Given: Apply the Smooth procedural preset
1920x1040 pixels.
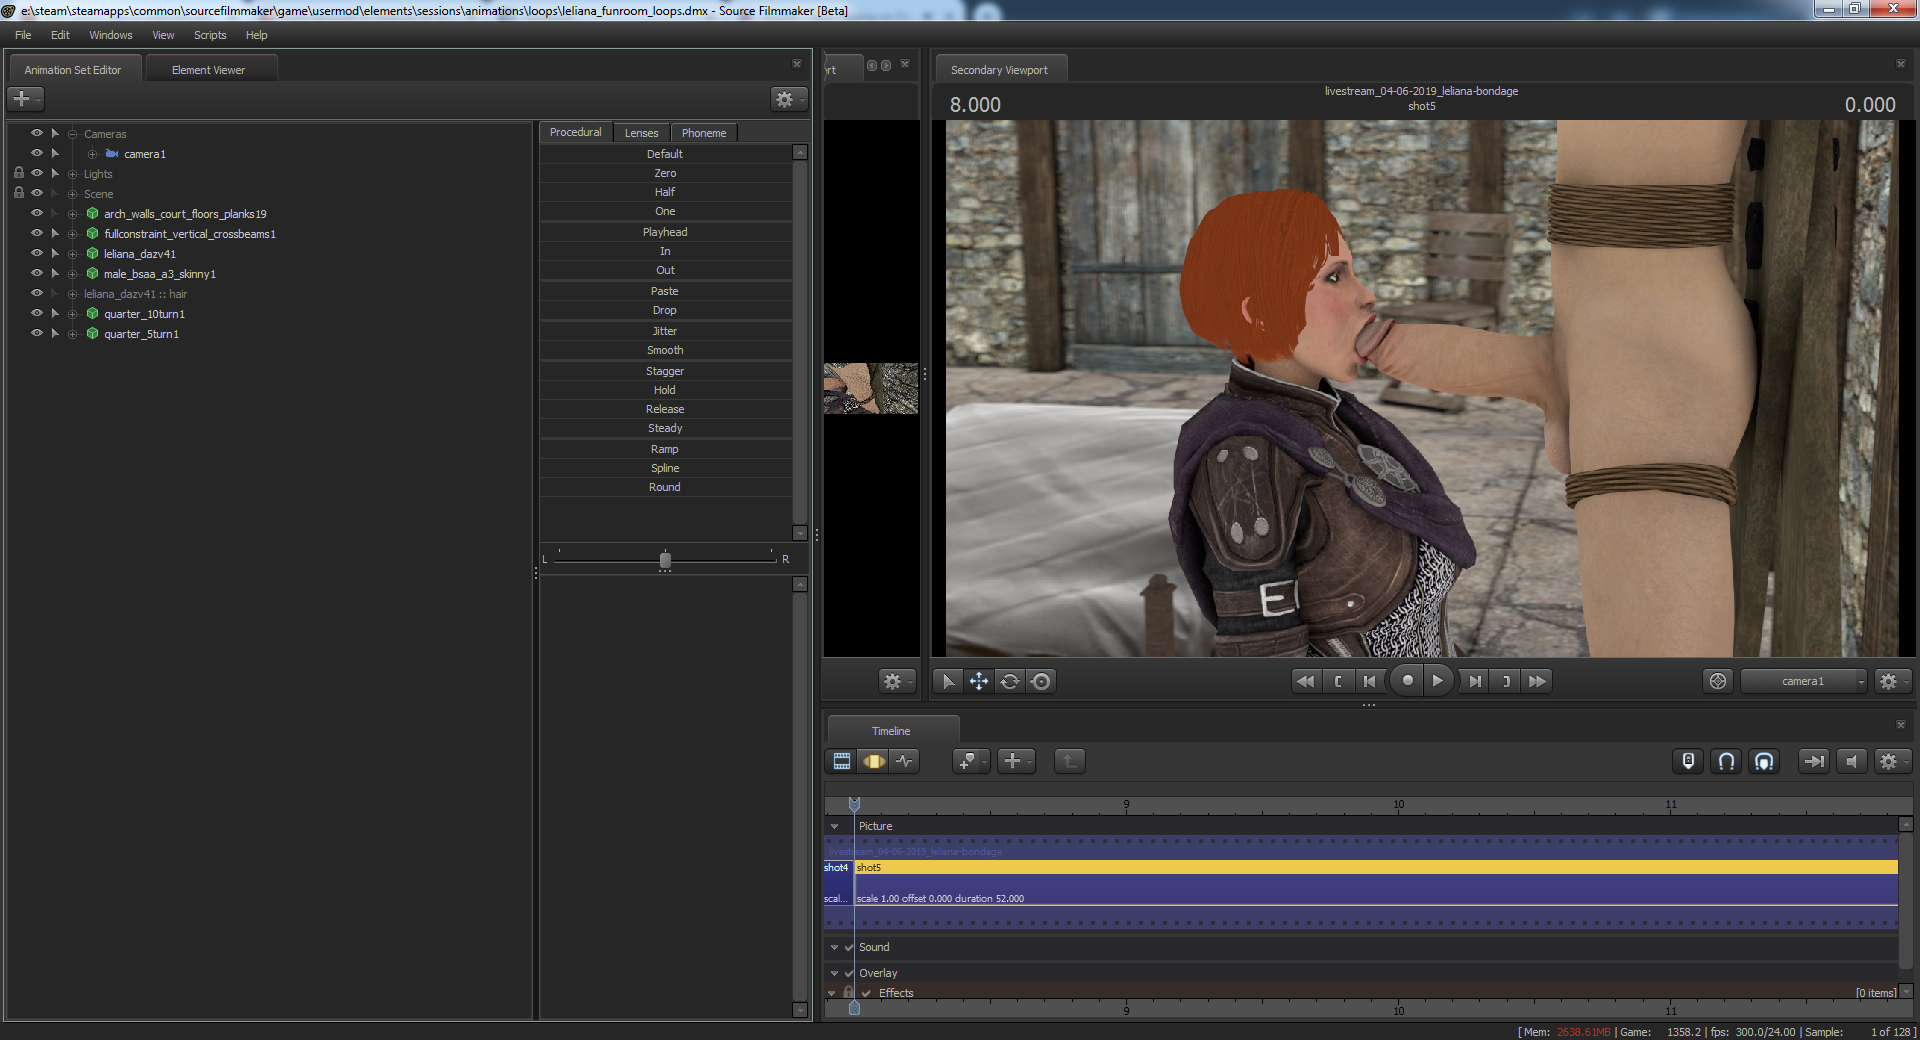Looking at the screenshot, I should coord(665,350).
